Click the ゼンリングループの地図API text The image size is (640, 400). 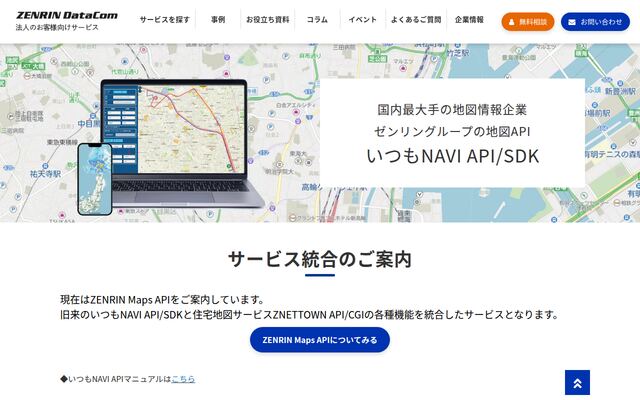click(452, 131)
